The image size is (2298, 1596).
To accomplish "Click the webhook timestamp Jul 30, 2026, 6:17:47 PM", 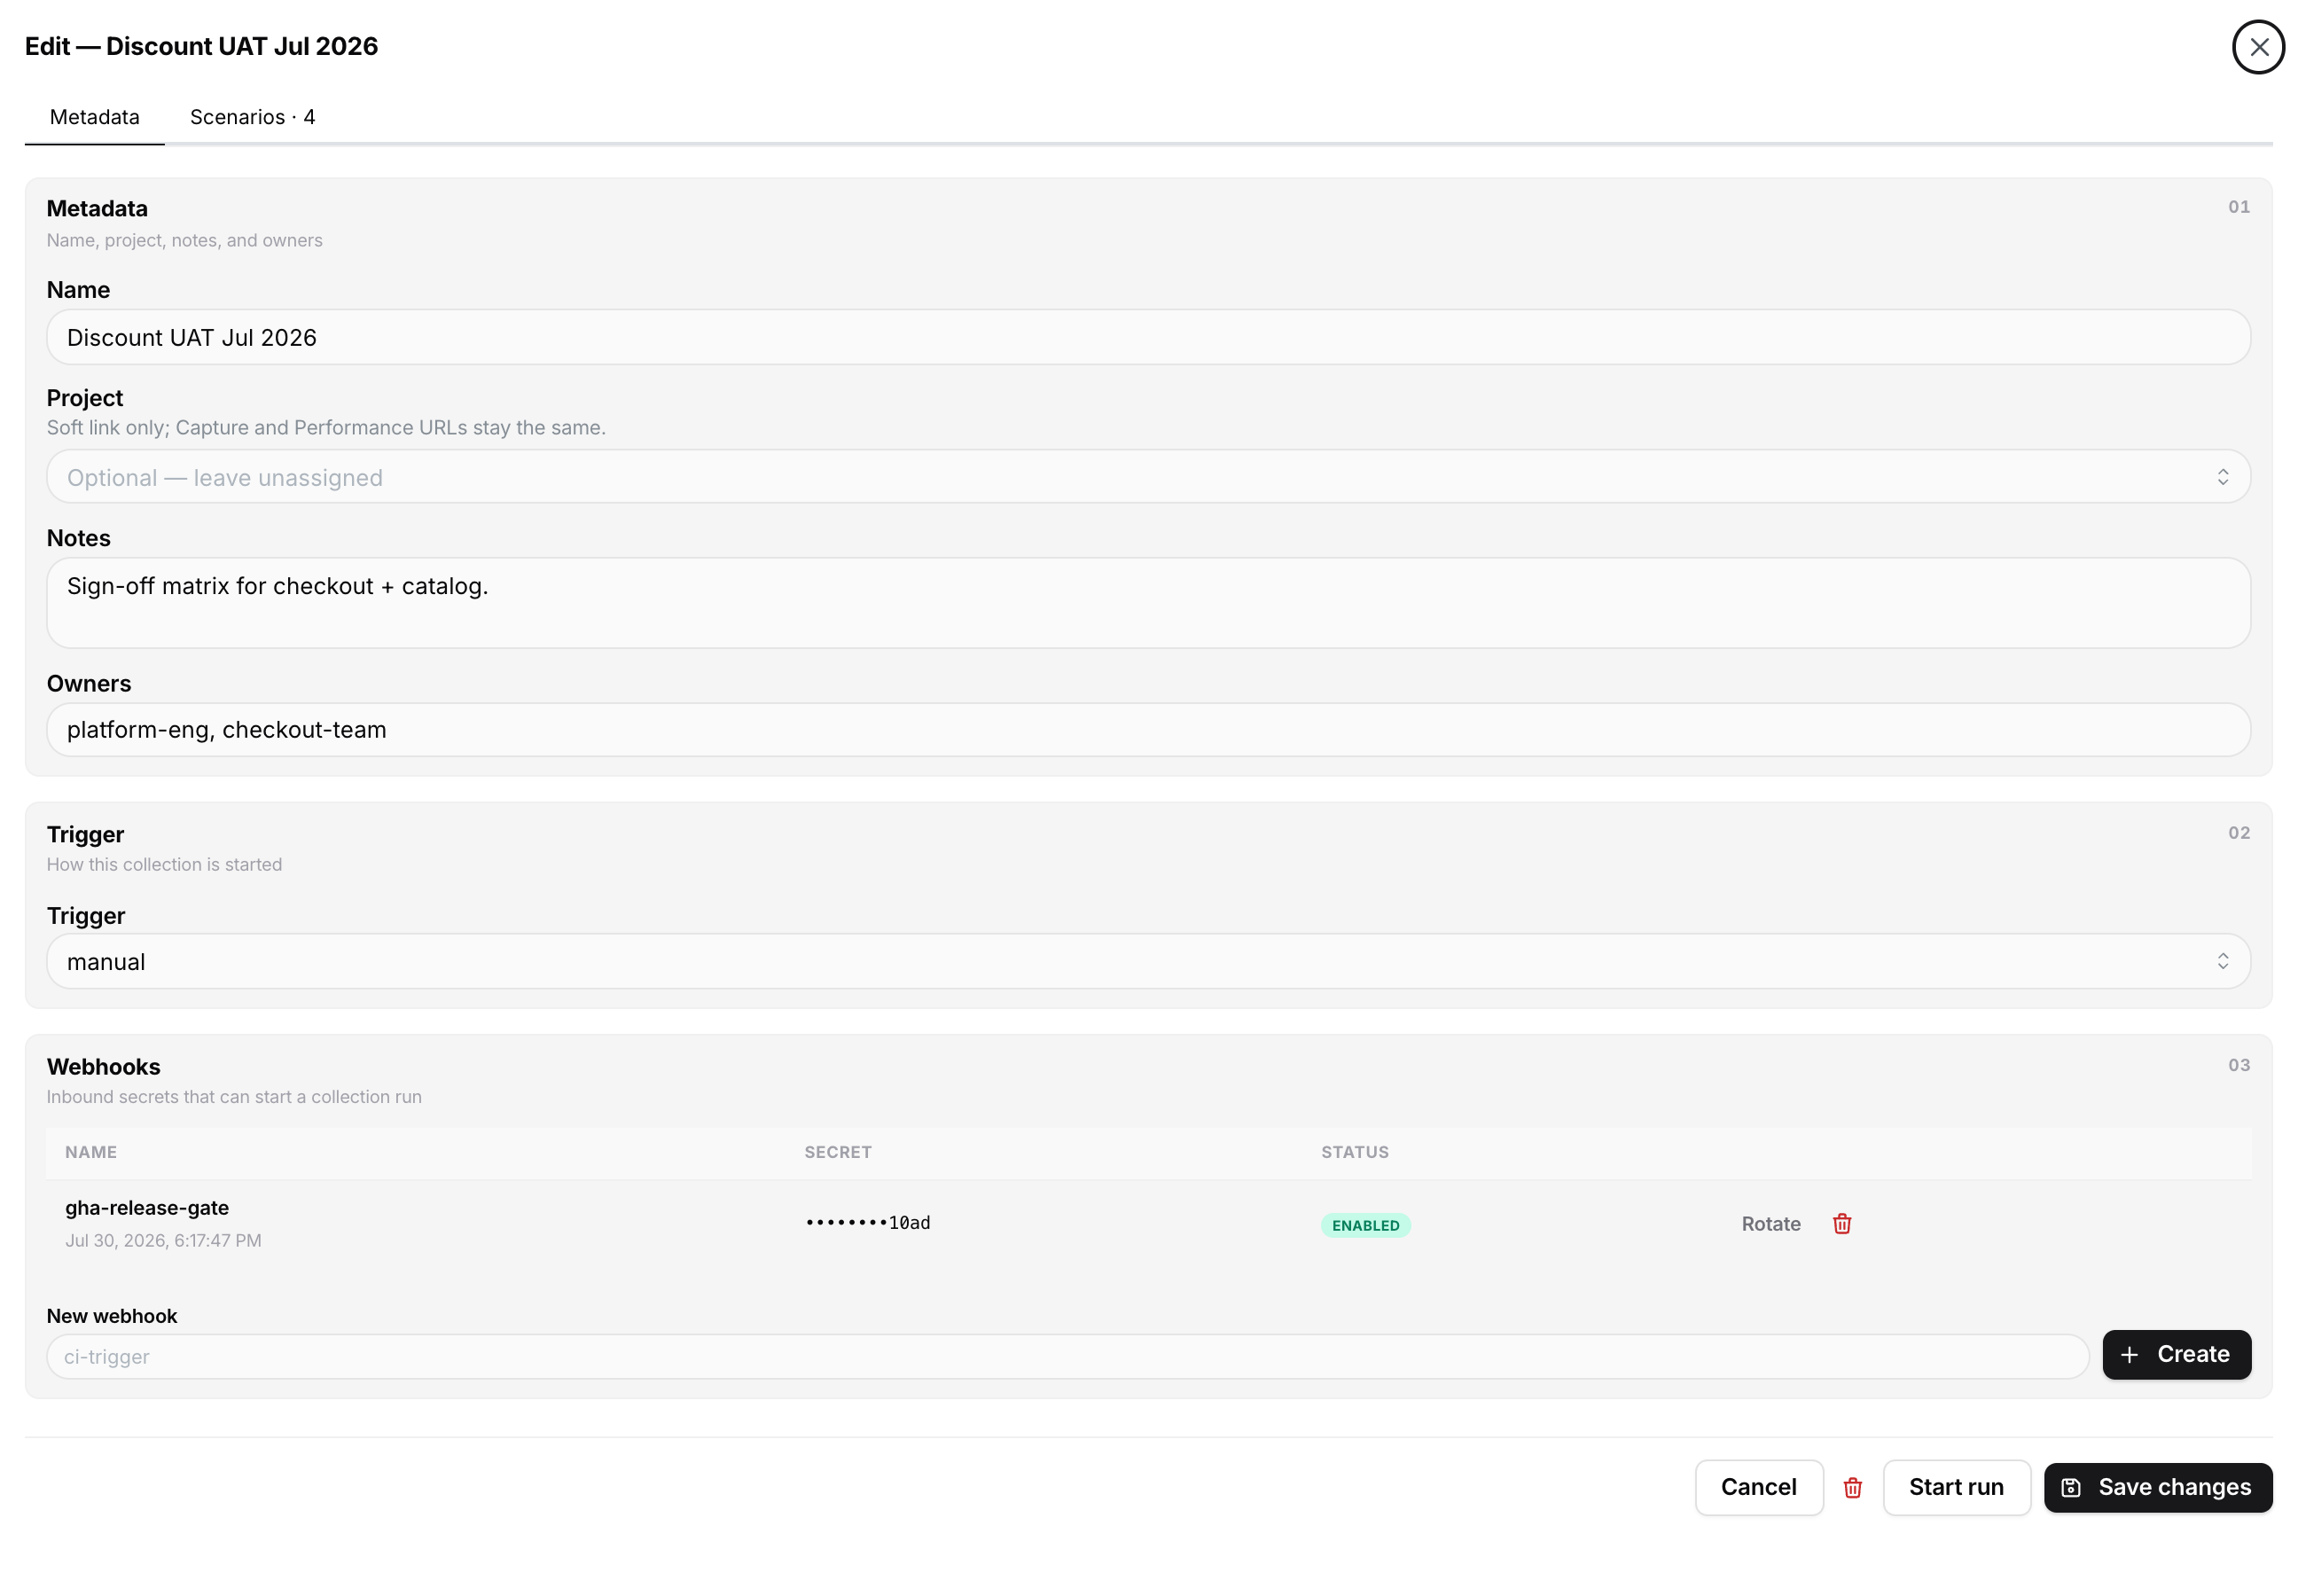I will point(163,1240).
